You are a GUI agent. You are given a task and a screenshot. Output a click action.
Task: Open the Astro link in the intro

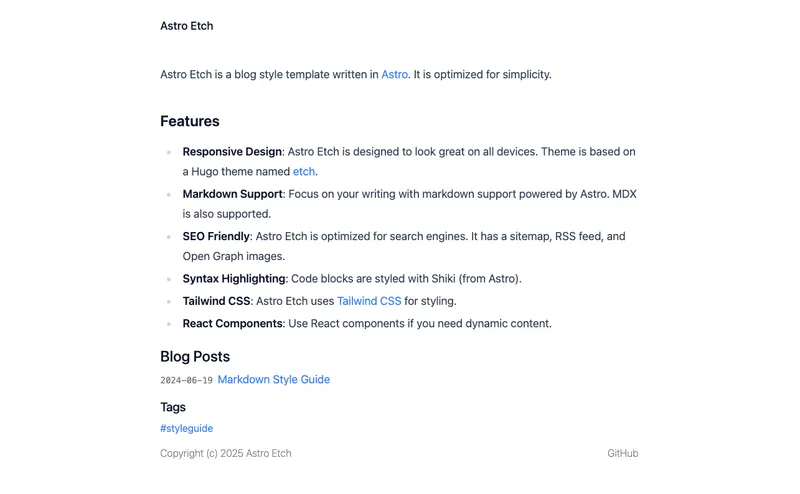click(394, 74)
